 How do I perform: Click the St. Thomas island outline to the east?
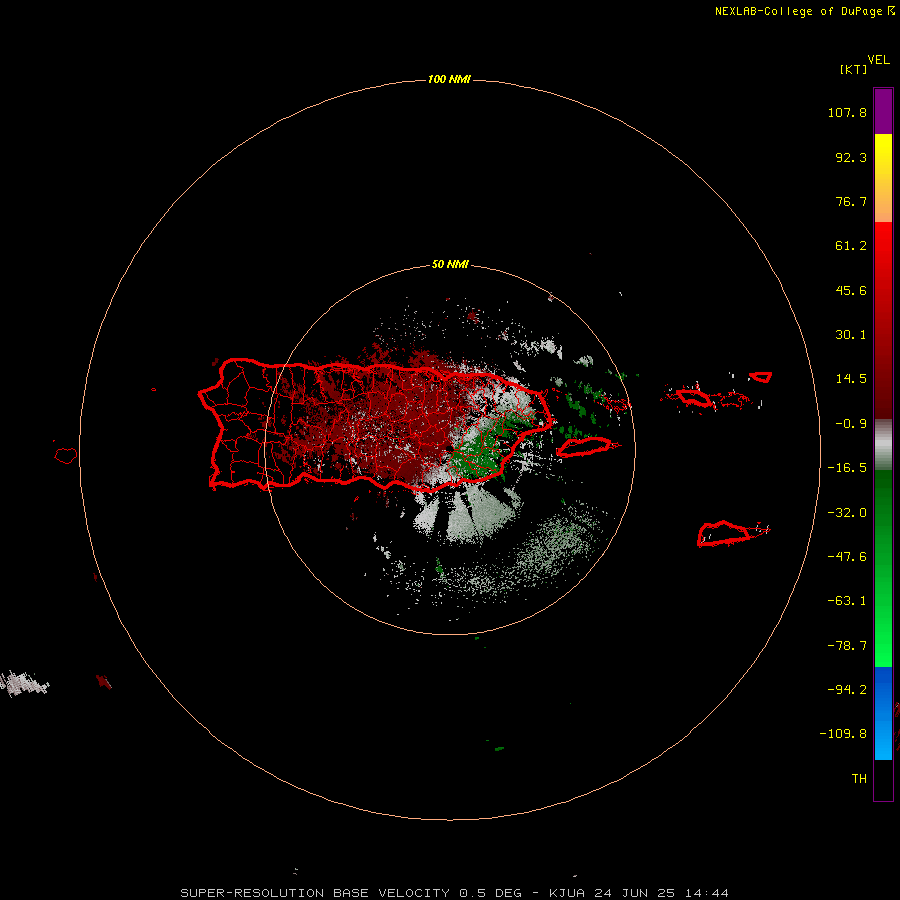[x=694, y=397]
